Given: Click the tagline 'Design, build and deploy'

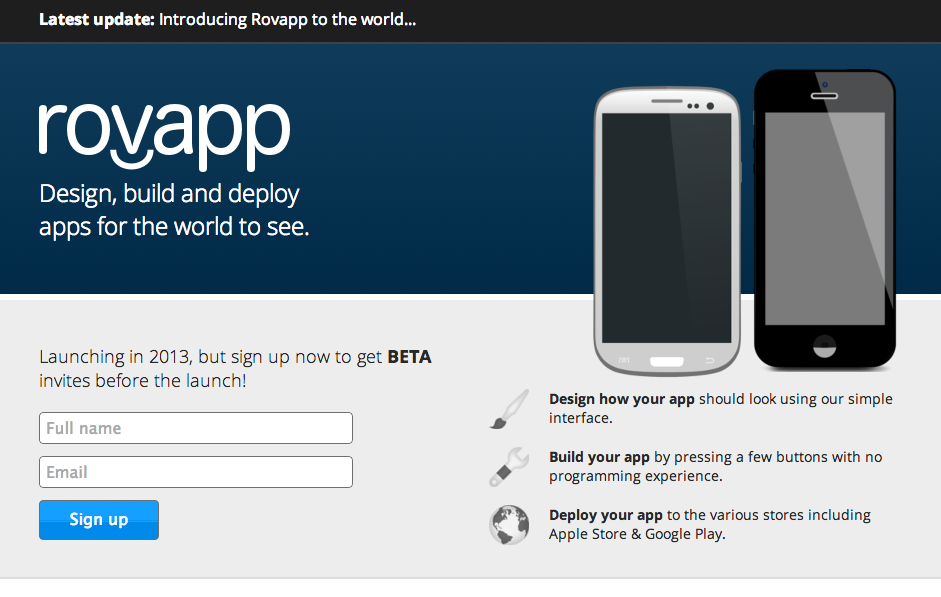Looking at the screenshot, I should (x=169, y=194).
